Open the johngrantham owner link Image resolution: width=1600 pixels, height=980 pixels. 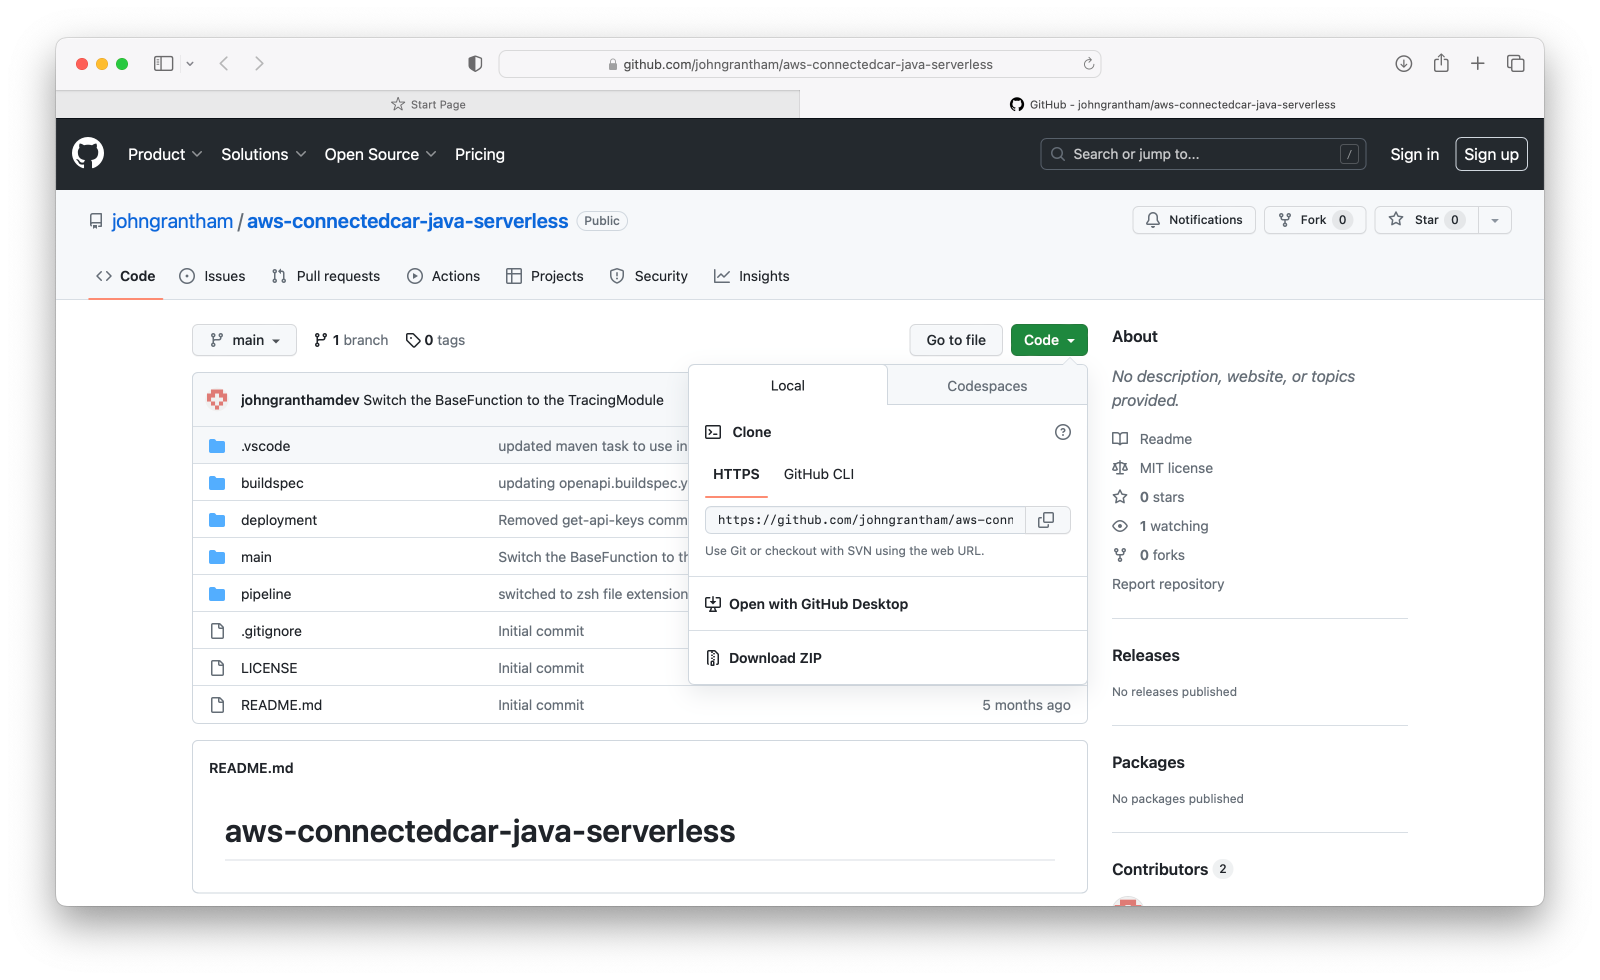pyautogui.click(x=172, y=221)
